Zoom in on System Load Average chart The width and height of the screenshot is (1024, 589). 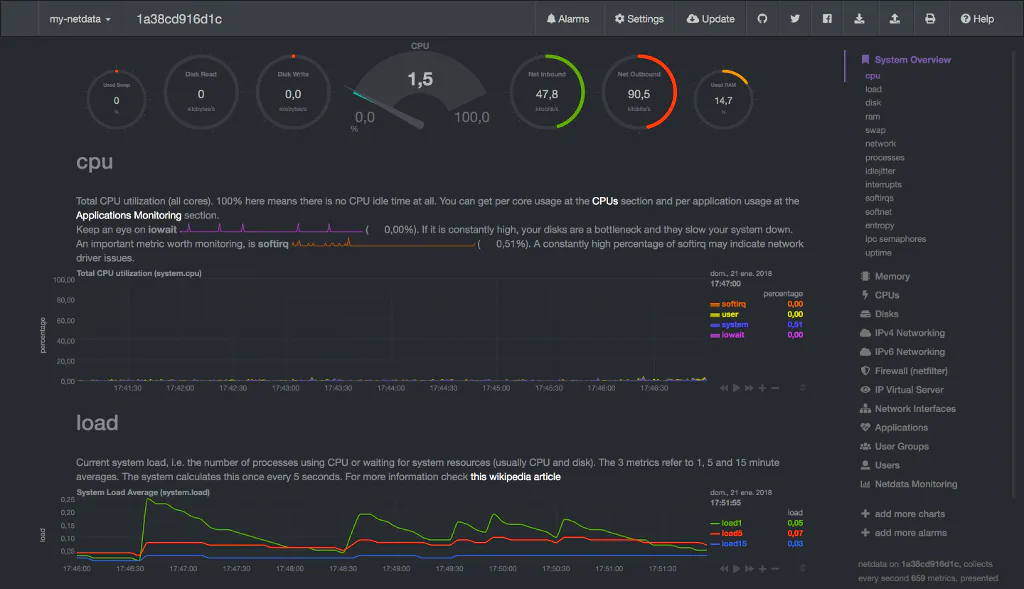tap(762, 569)
